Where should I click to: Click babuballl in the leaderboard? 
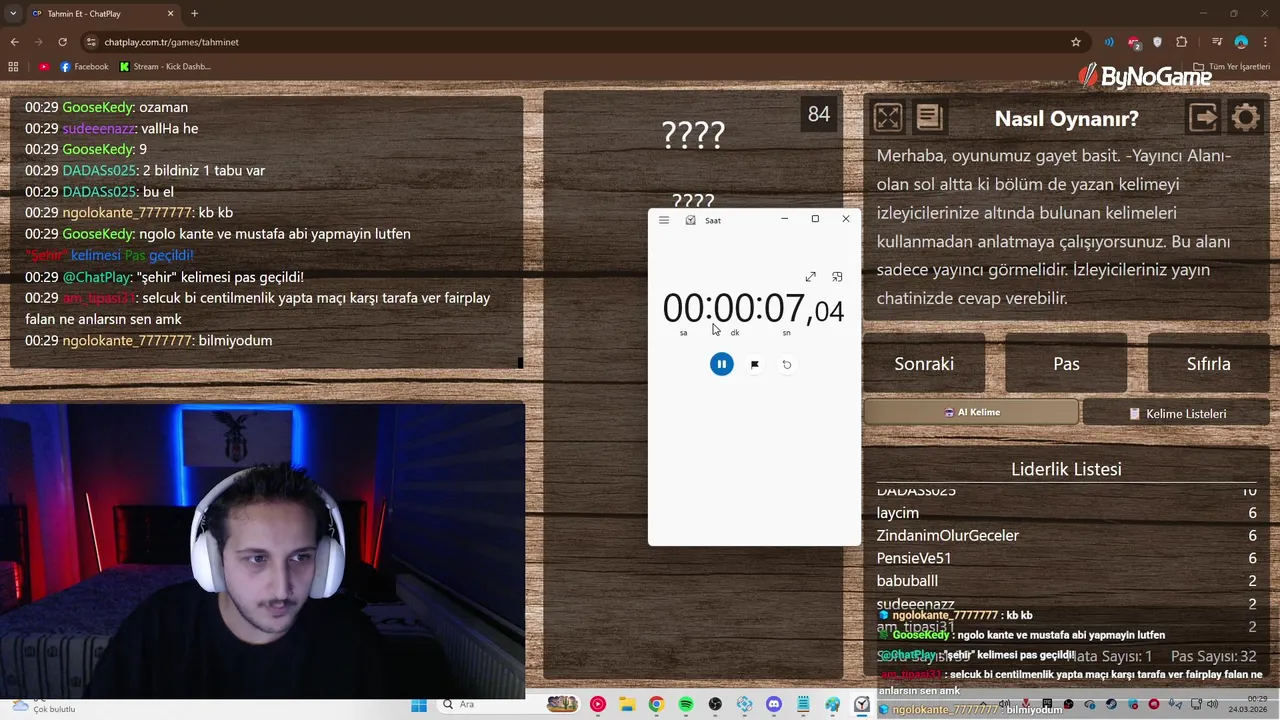pos(907,581)
